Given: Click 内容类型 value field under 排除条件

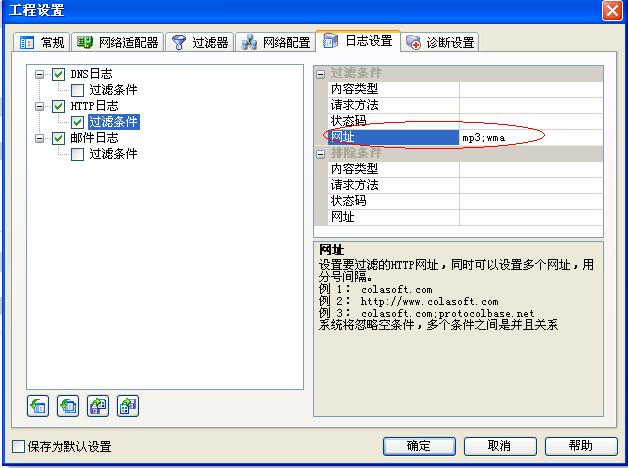Looking at the screenshot, I should tap(531, 170).
